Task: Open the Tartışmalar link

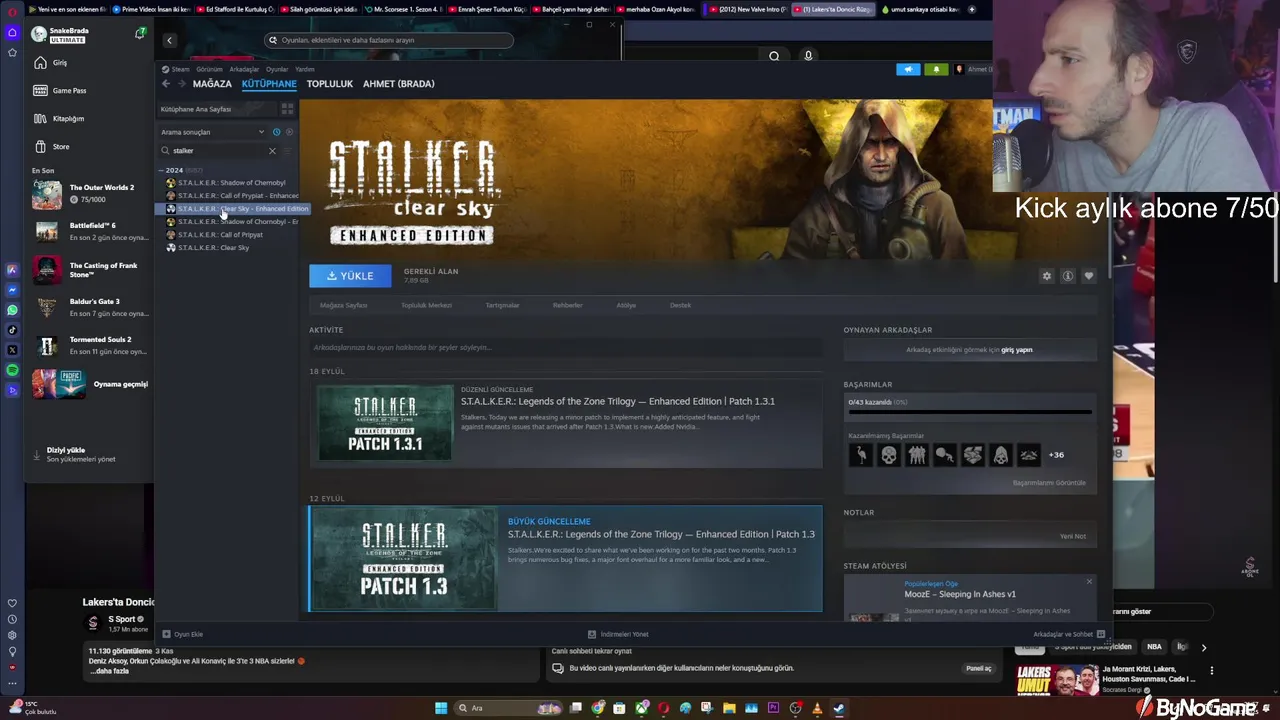Action: (502, 305)
